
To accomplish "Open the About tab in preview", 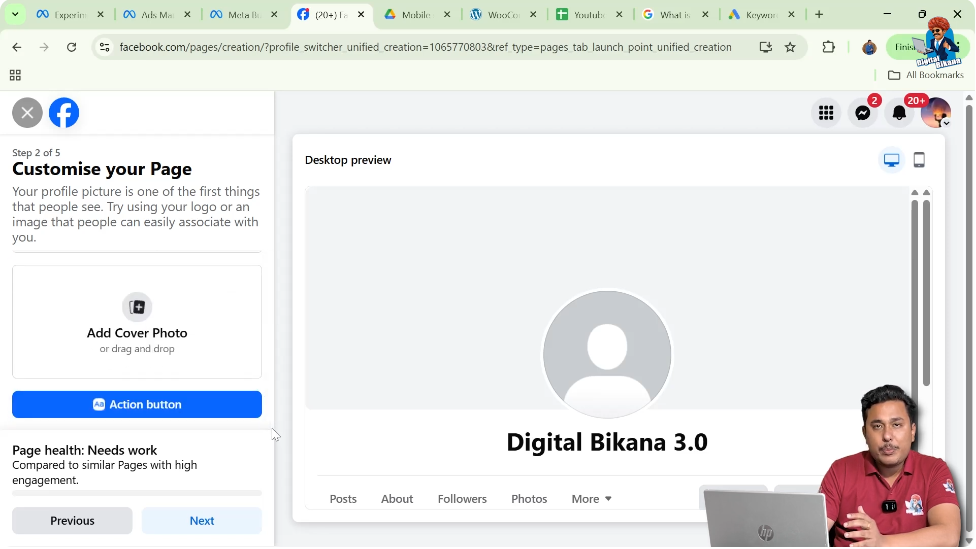I will (397, 499).
